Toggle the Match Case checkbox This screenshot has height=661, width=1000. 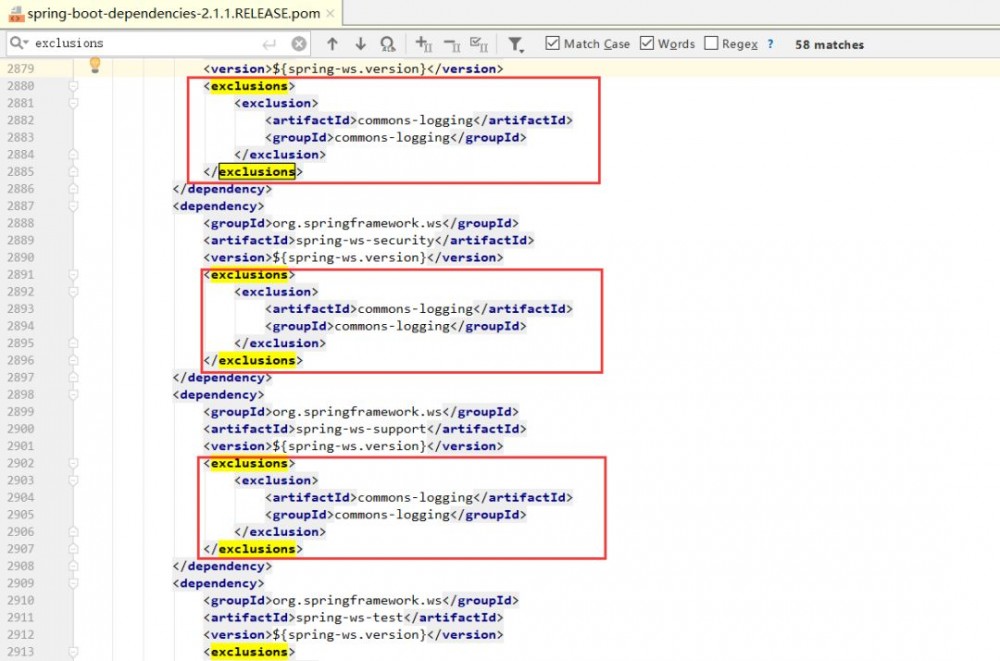point(552,43)
